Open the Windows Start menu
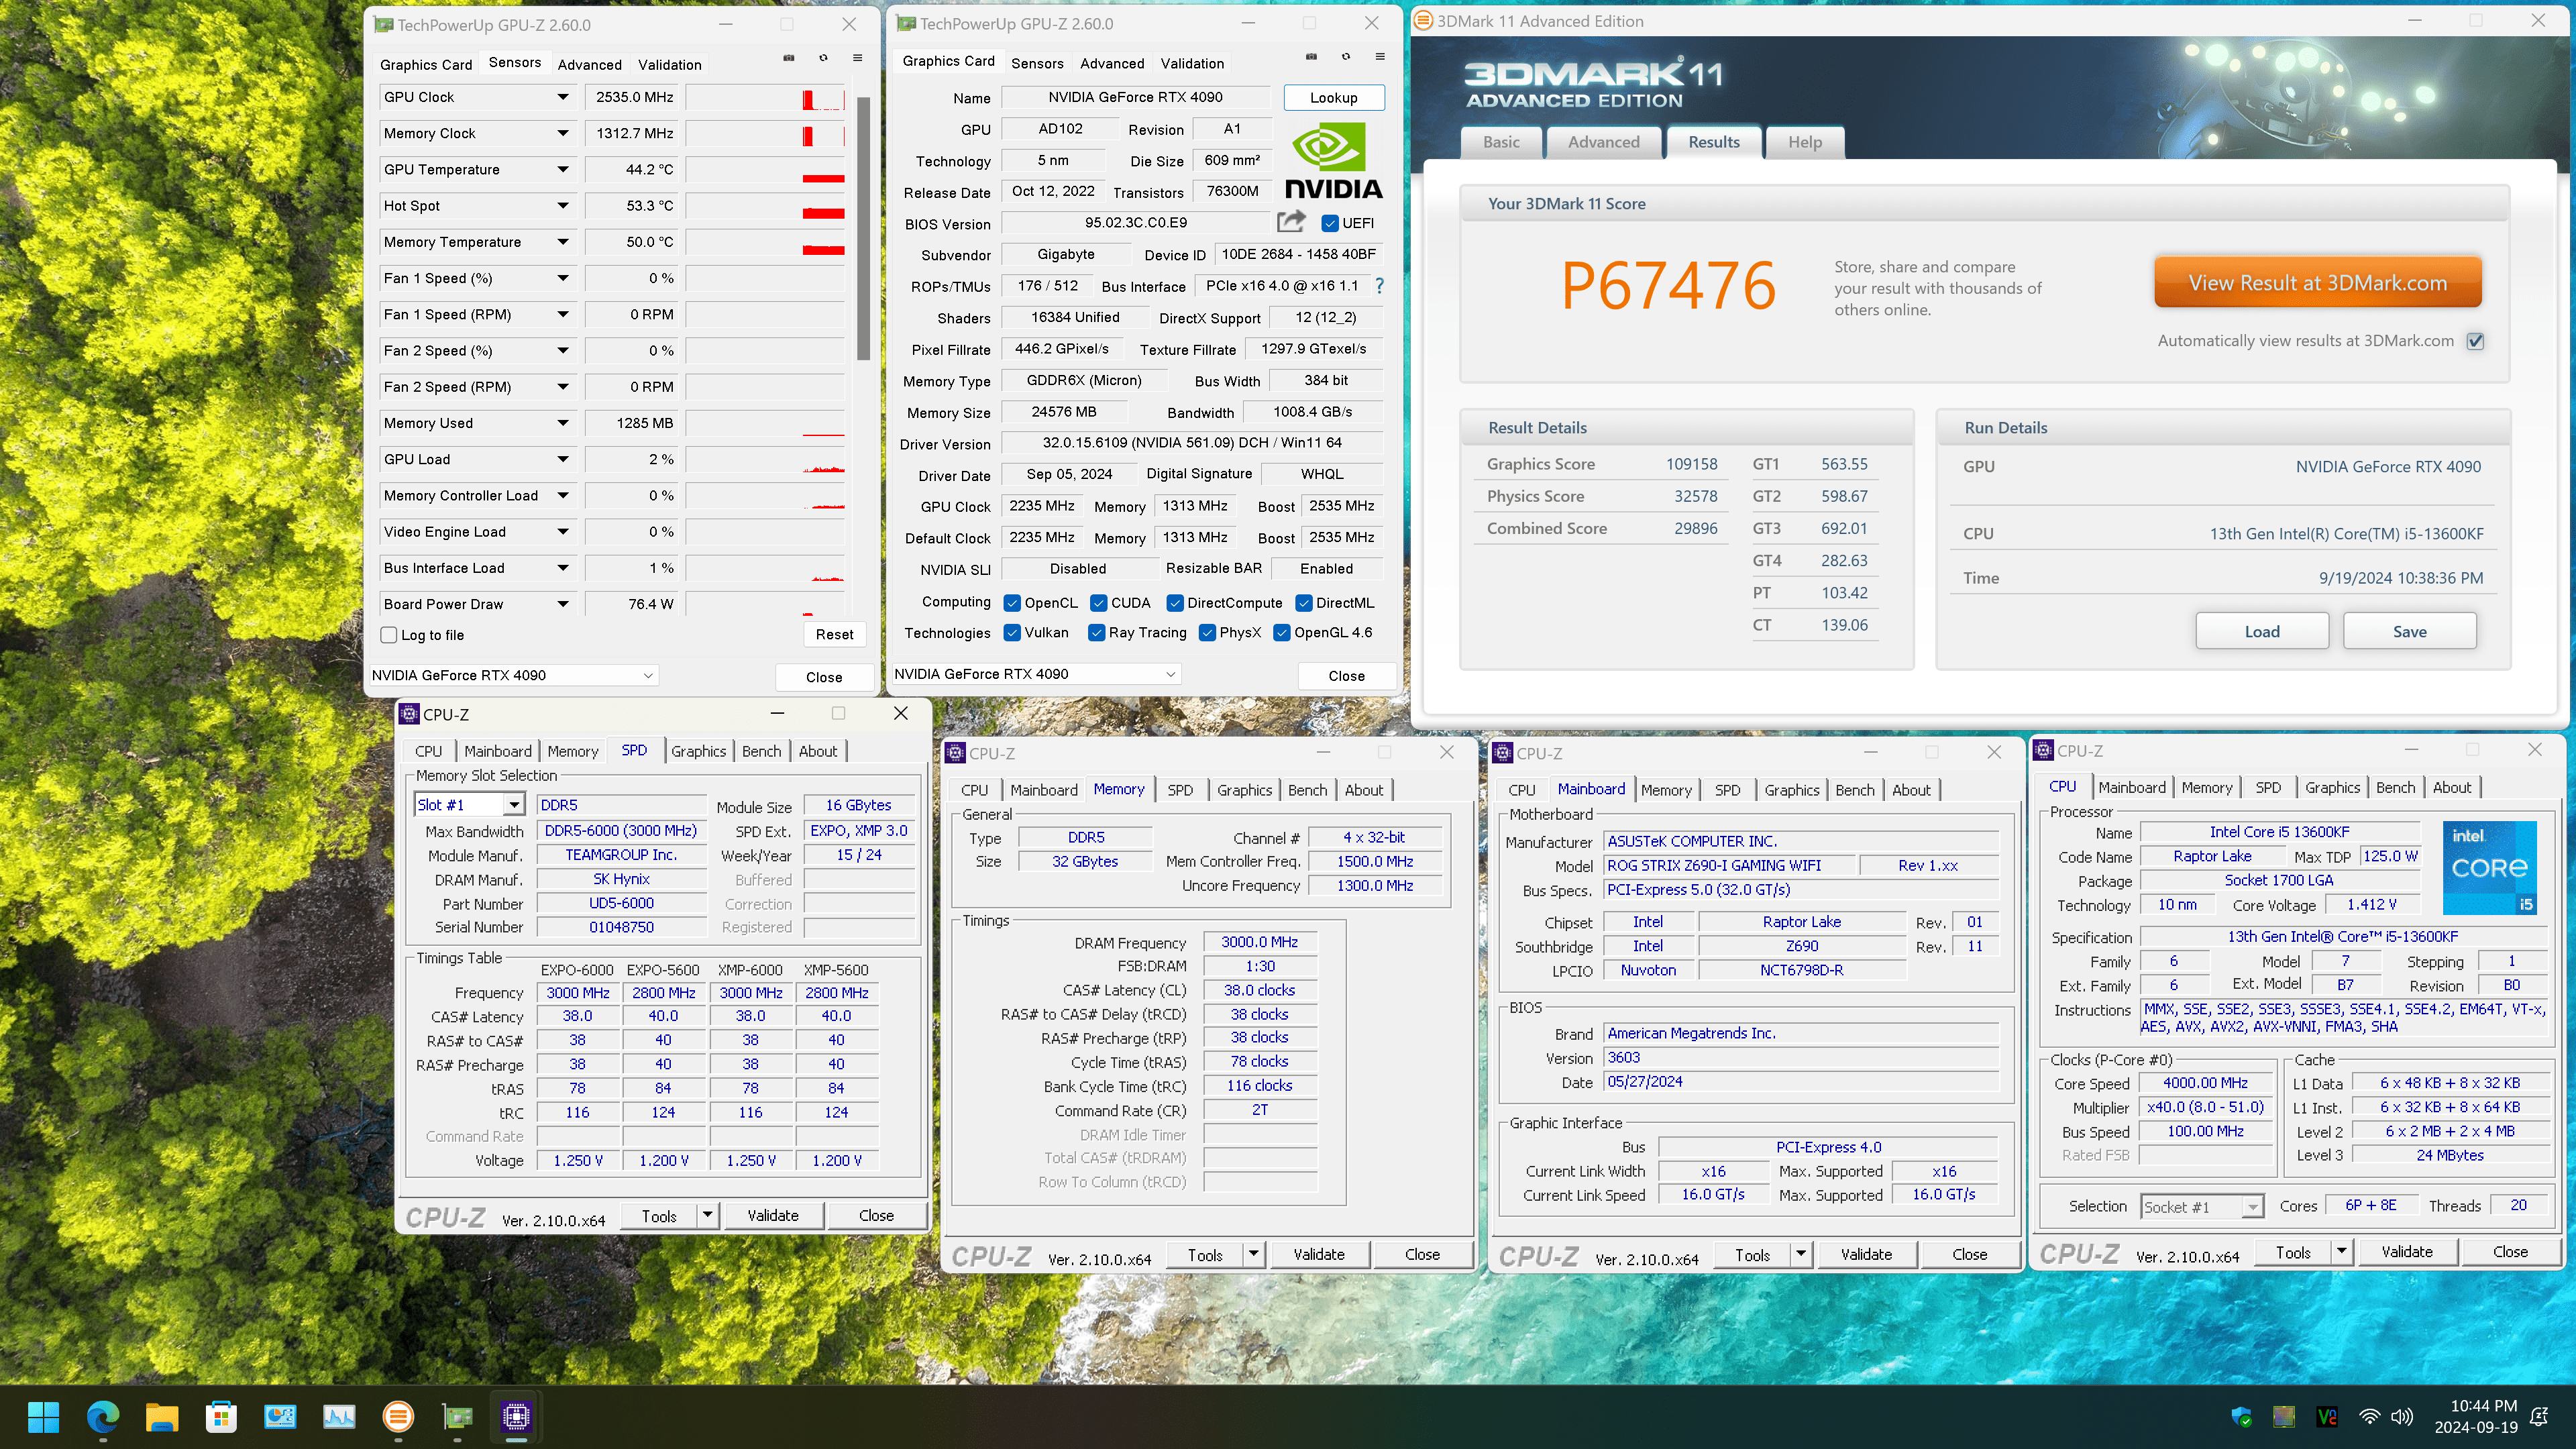The height and width of the screenshot is (1449, 2576). [44, 1416]
